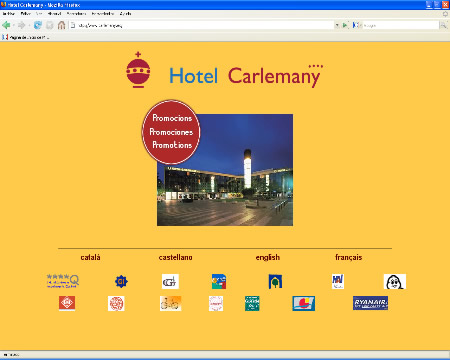Image resolution: width=450 pixels, height=360 pixels.
Task: Click the Michelin man logo
Action: pos(395,282)
